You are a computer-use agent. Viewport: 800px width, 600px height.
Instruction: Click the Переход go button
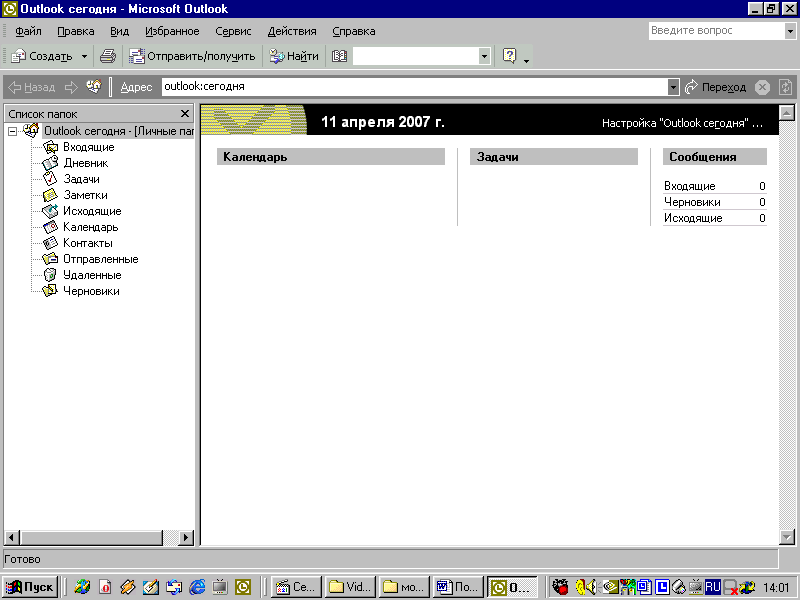click(x=715, y=87)
